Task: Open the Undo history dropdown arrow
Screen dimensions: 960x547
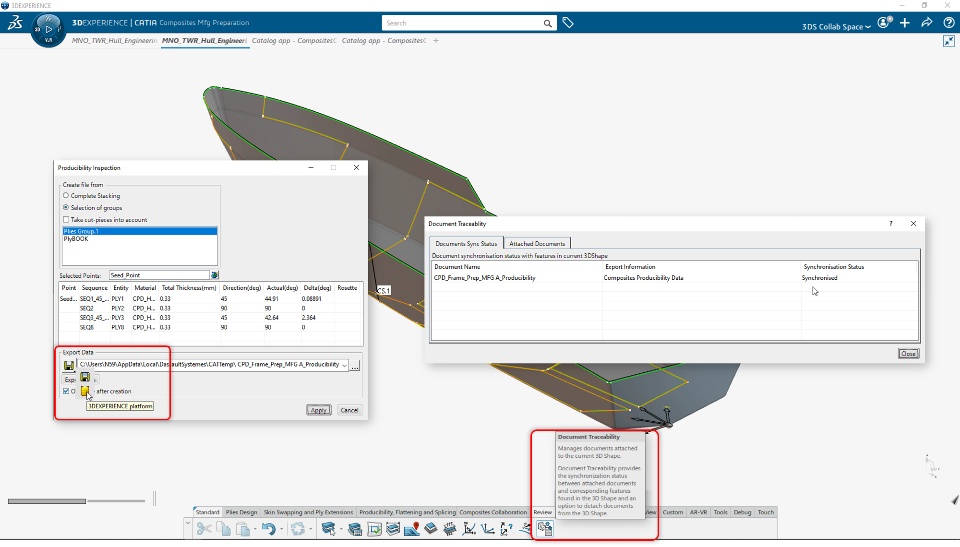Action: pos(281,529)
